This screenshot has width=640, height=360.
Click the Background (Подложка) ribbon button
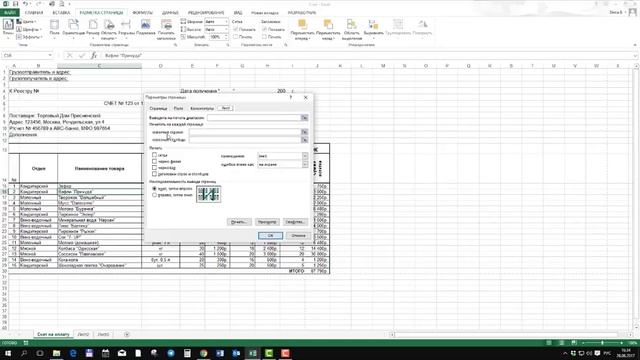(146, 28)
